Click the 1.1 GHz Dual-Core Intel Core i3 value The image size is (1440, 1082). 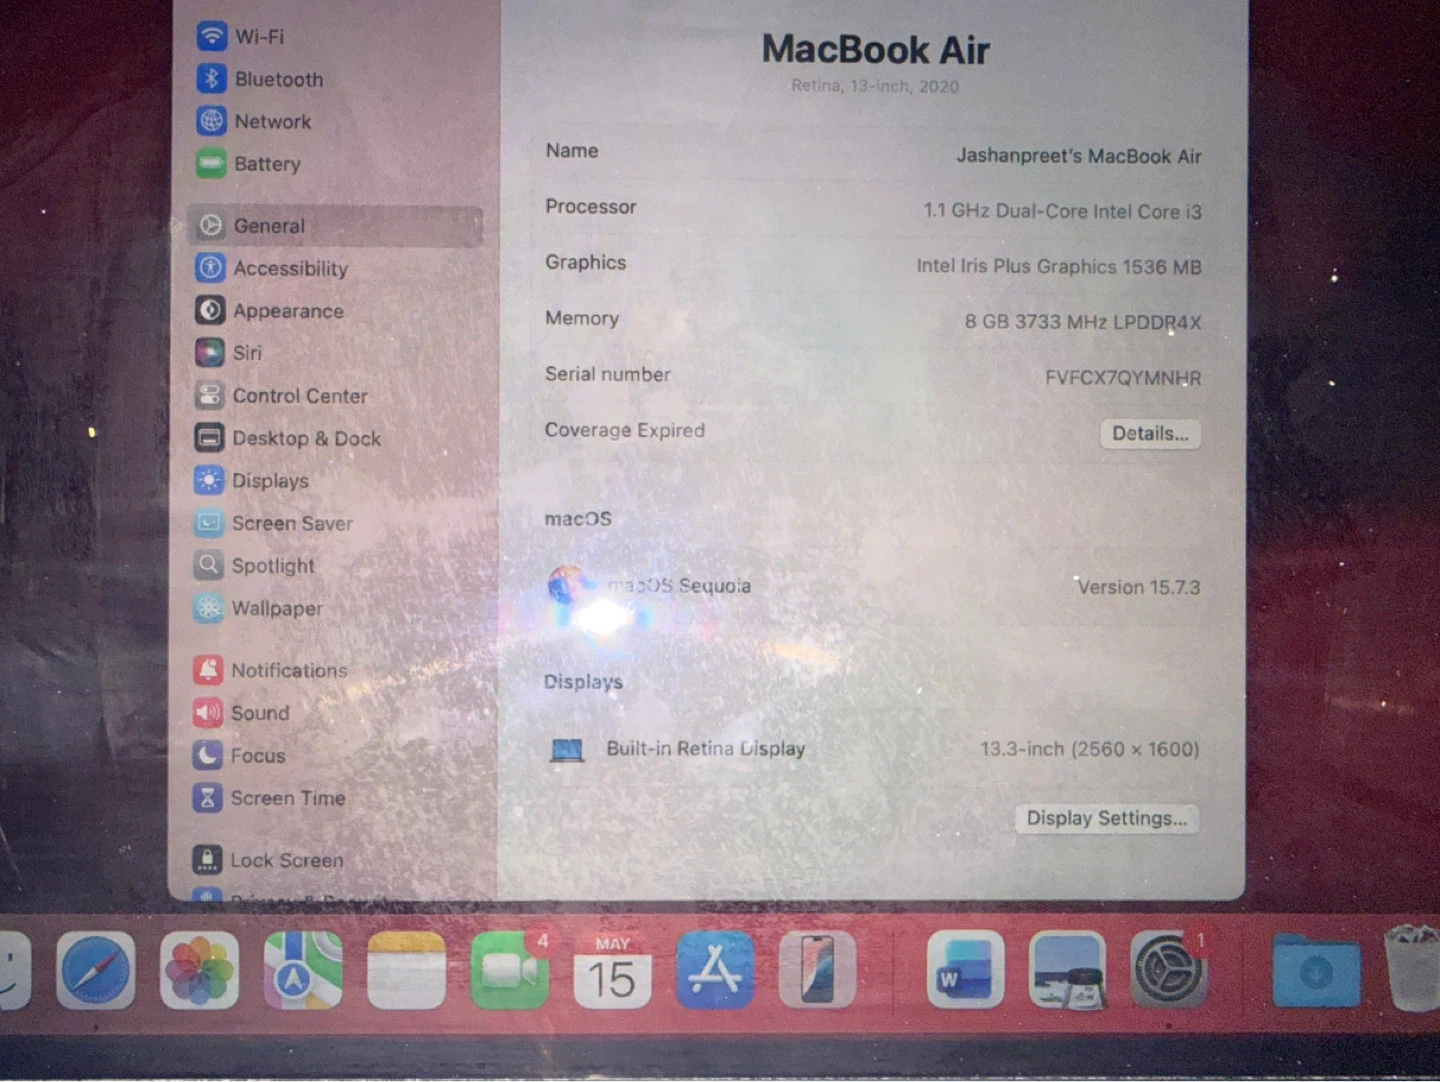click(x=1062, y=211)
